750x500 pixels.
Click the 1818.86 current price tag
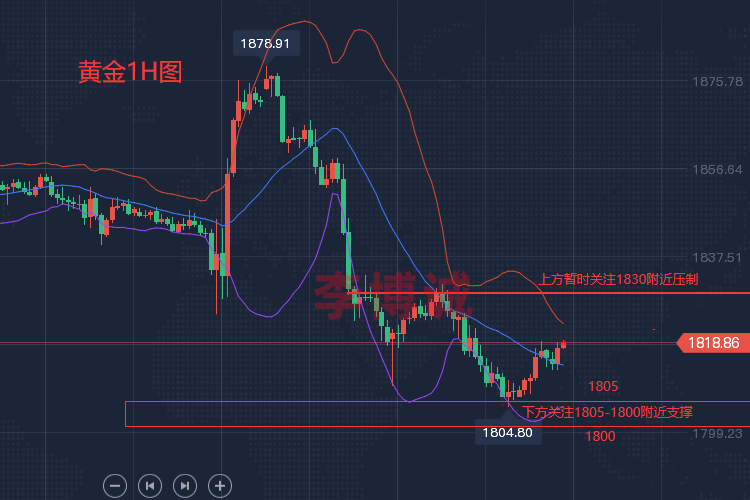713,343
